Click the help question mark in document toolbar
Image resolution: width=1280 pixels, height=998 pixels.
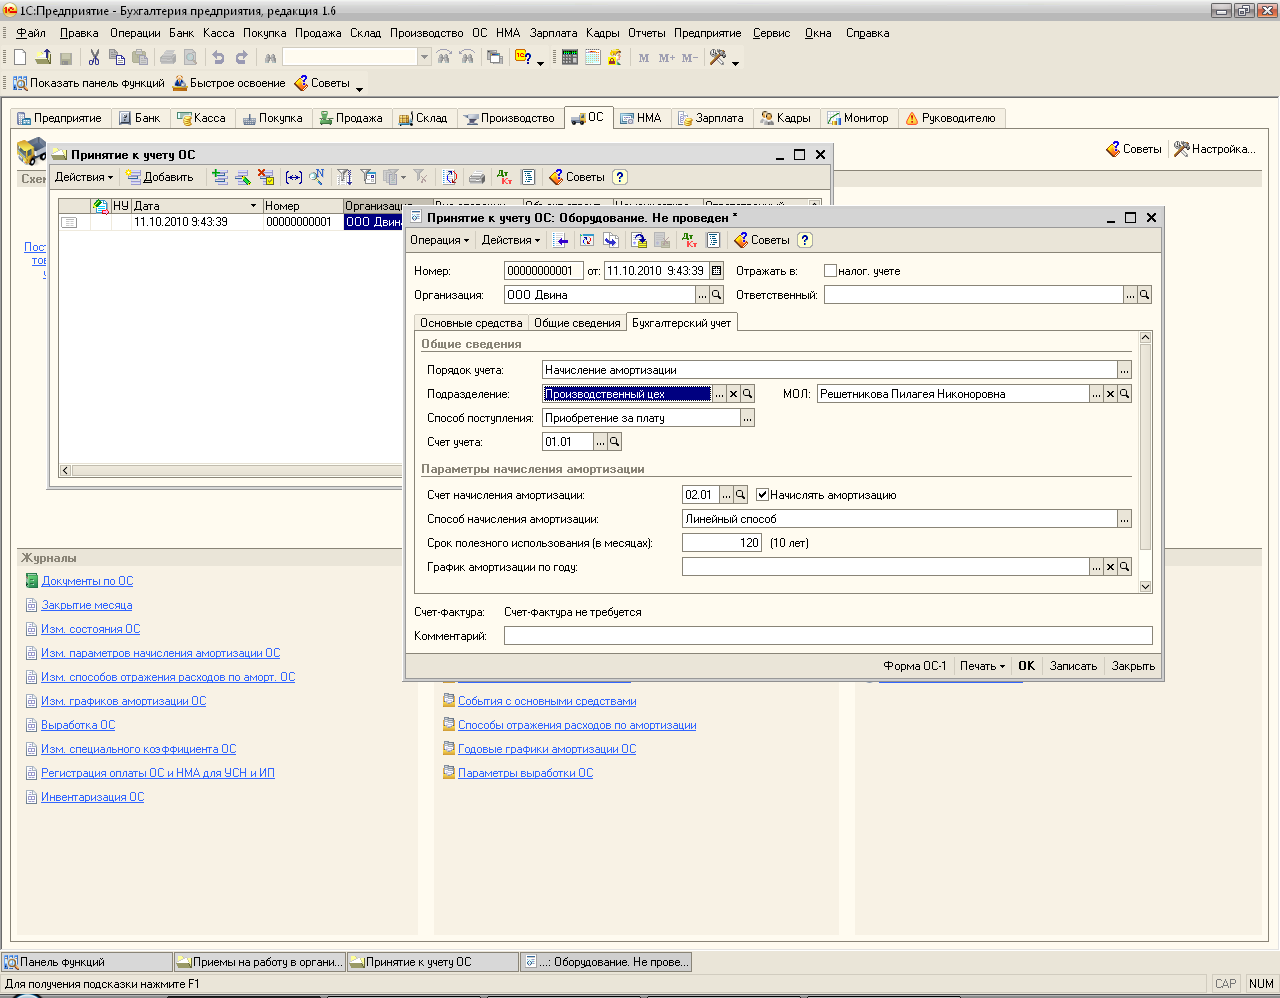pos(805,240)
